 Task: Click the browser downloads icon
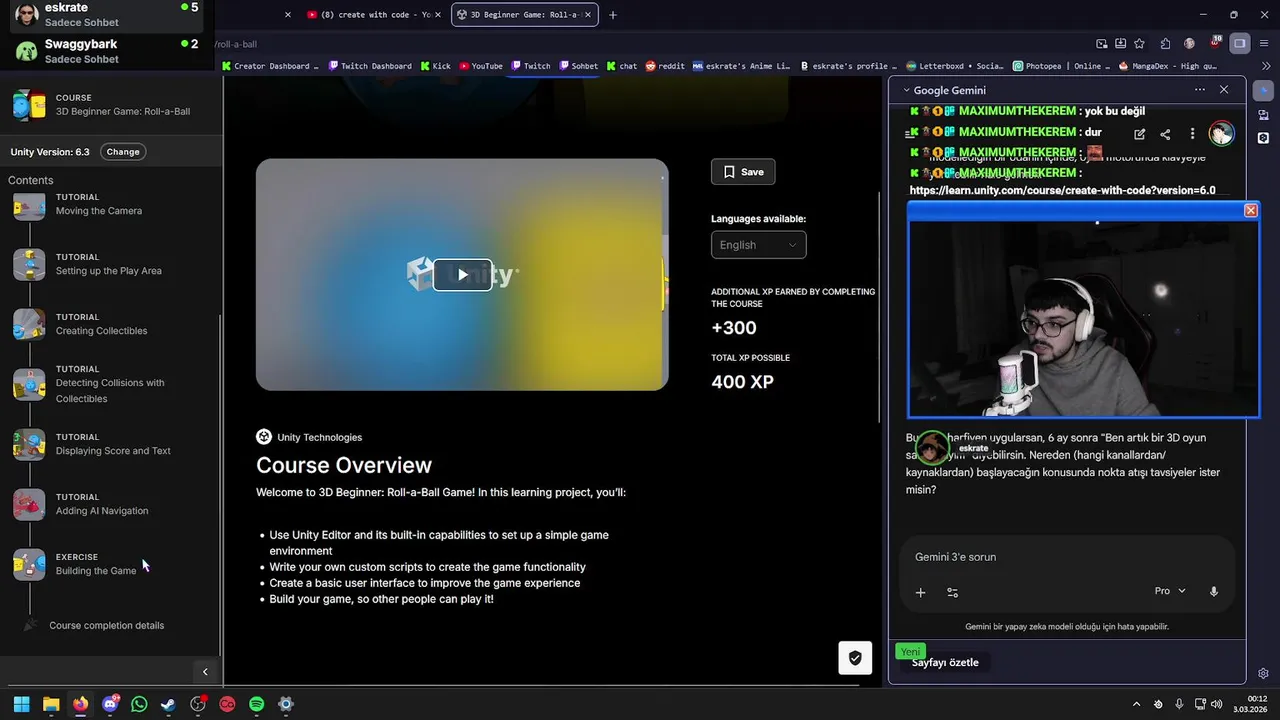pos(1121,44)
